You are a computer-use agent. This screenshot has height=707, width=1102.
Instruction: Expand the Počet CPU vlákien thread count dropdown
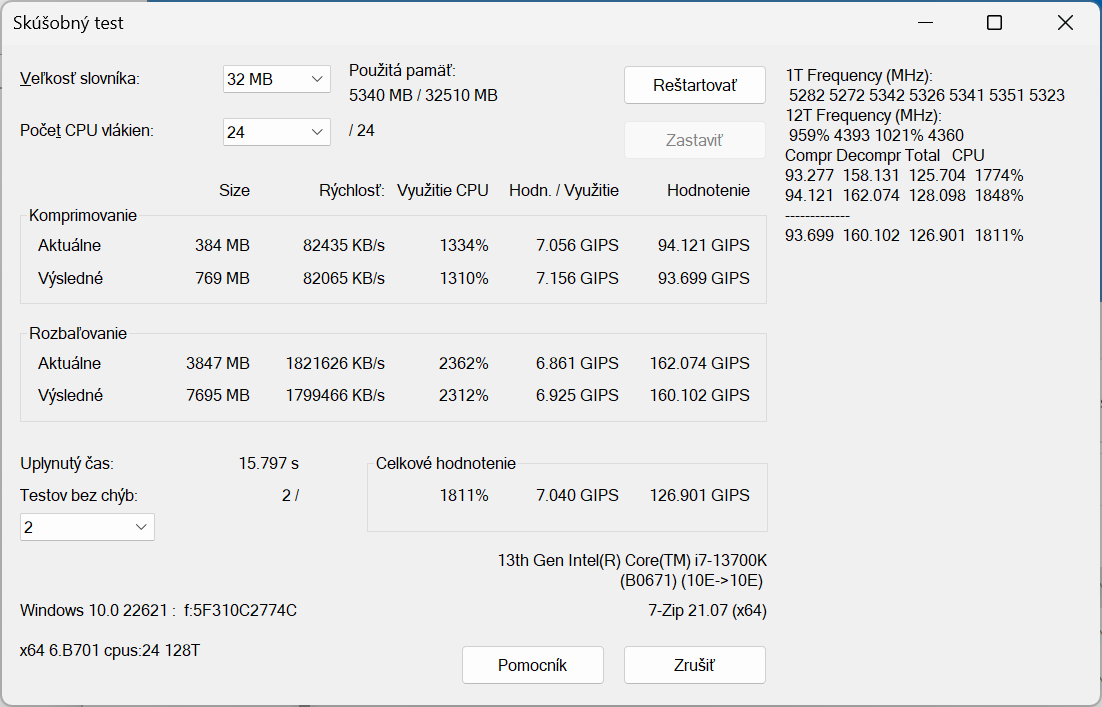pos(276,131)
